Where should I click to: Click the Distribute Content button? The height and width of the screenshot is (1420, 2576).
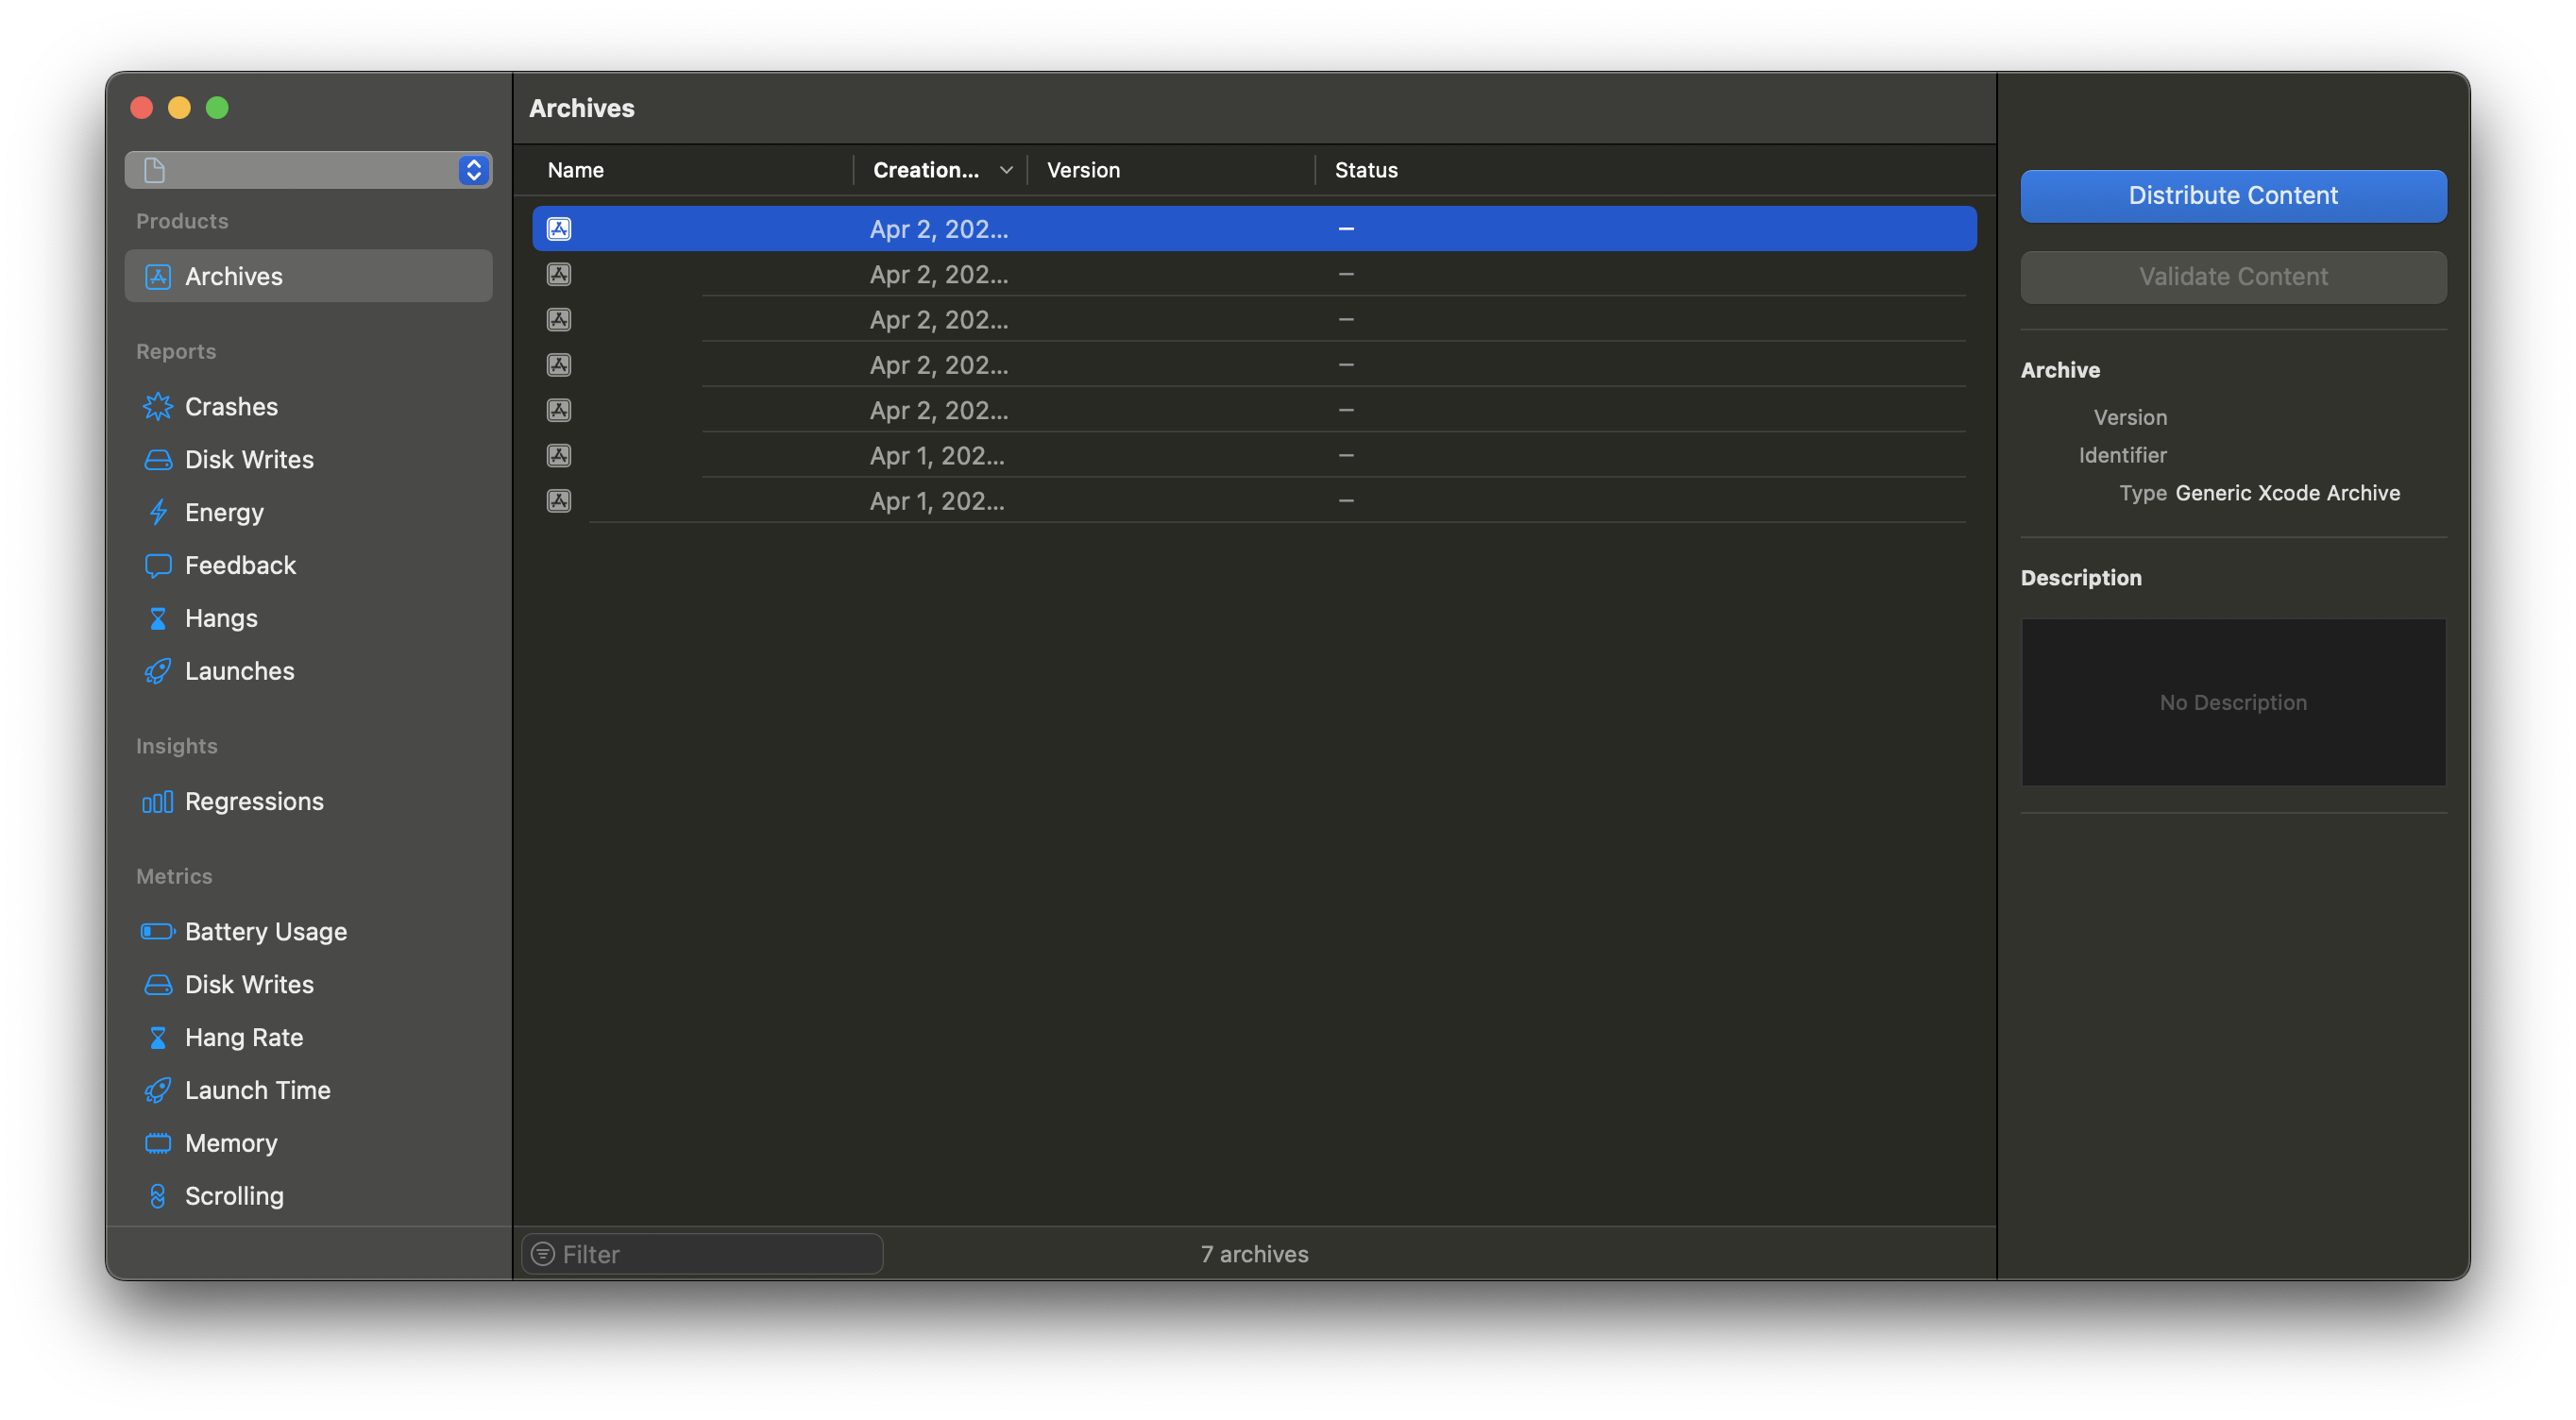point(2232,195)
